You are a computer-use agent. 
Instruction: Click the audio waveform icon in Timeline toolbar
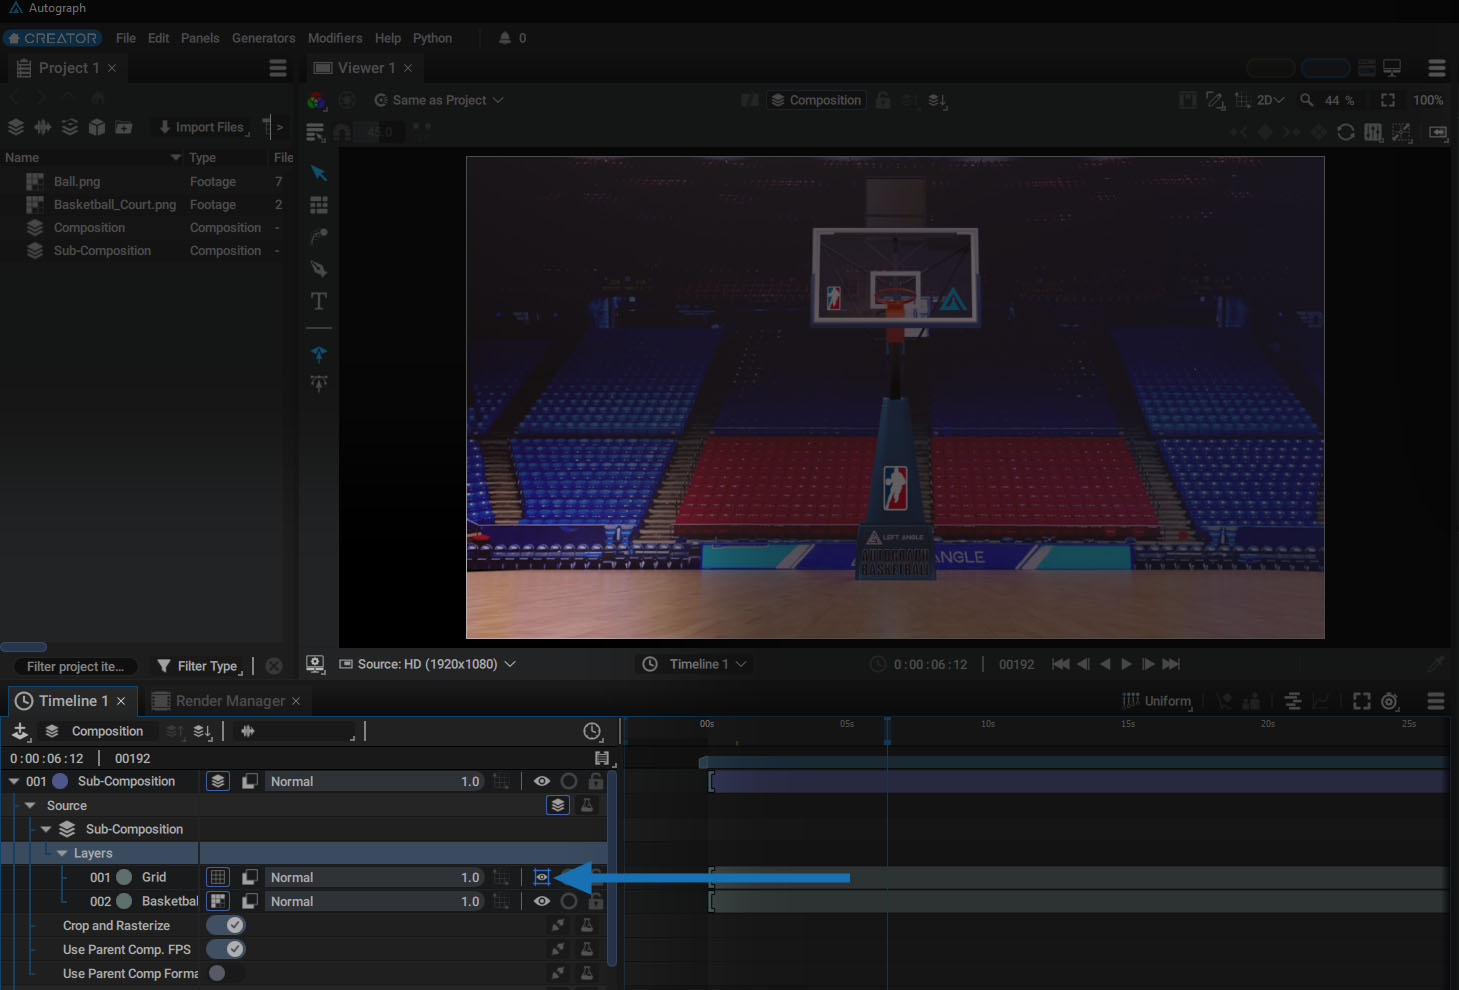pyautogui.click(x=248, y=731)
